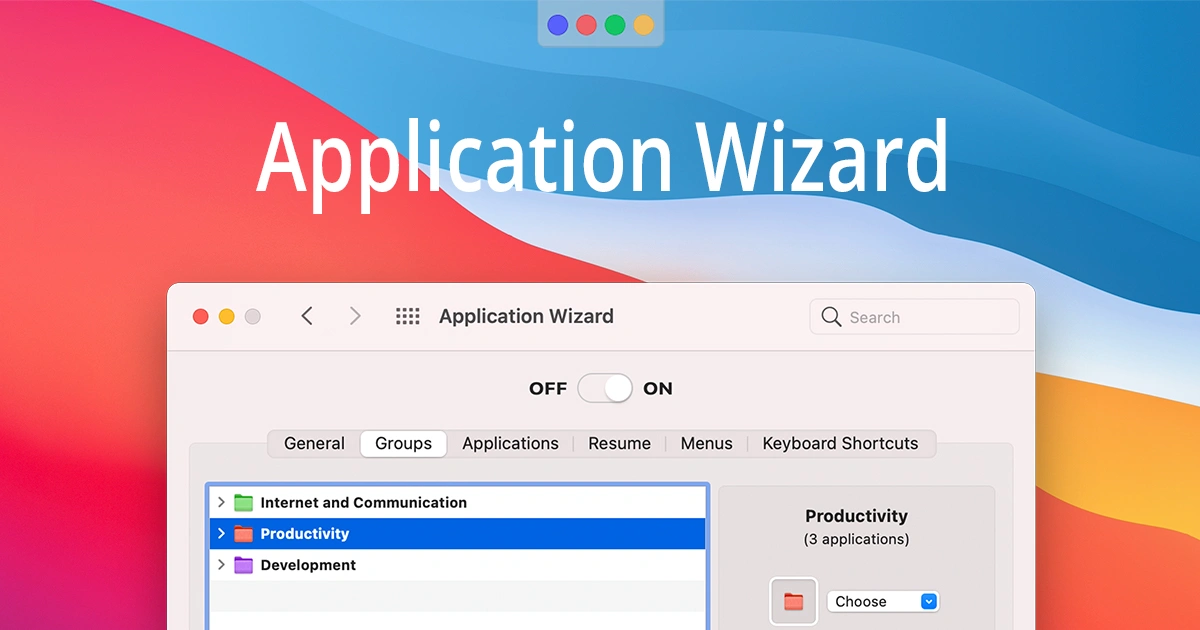Expand the Internet and Communication group
This screenshot has height=630, width=1200.
221,502
